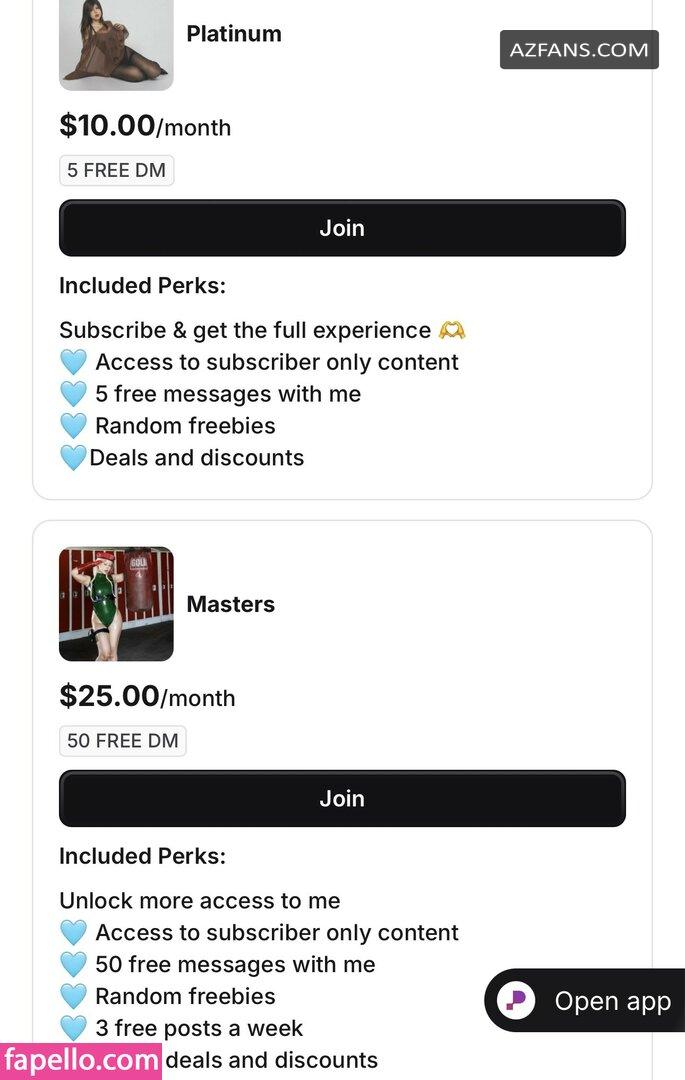This screenshot has height=1080, width=685.
Task: Click the purple app logo icon
Action: pos(517,1001)
